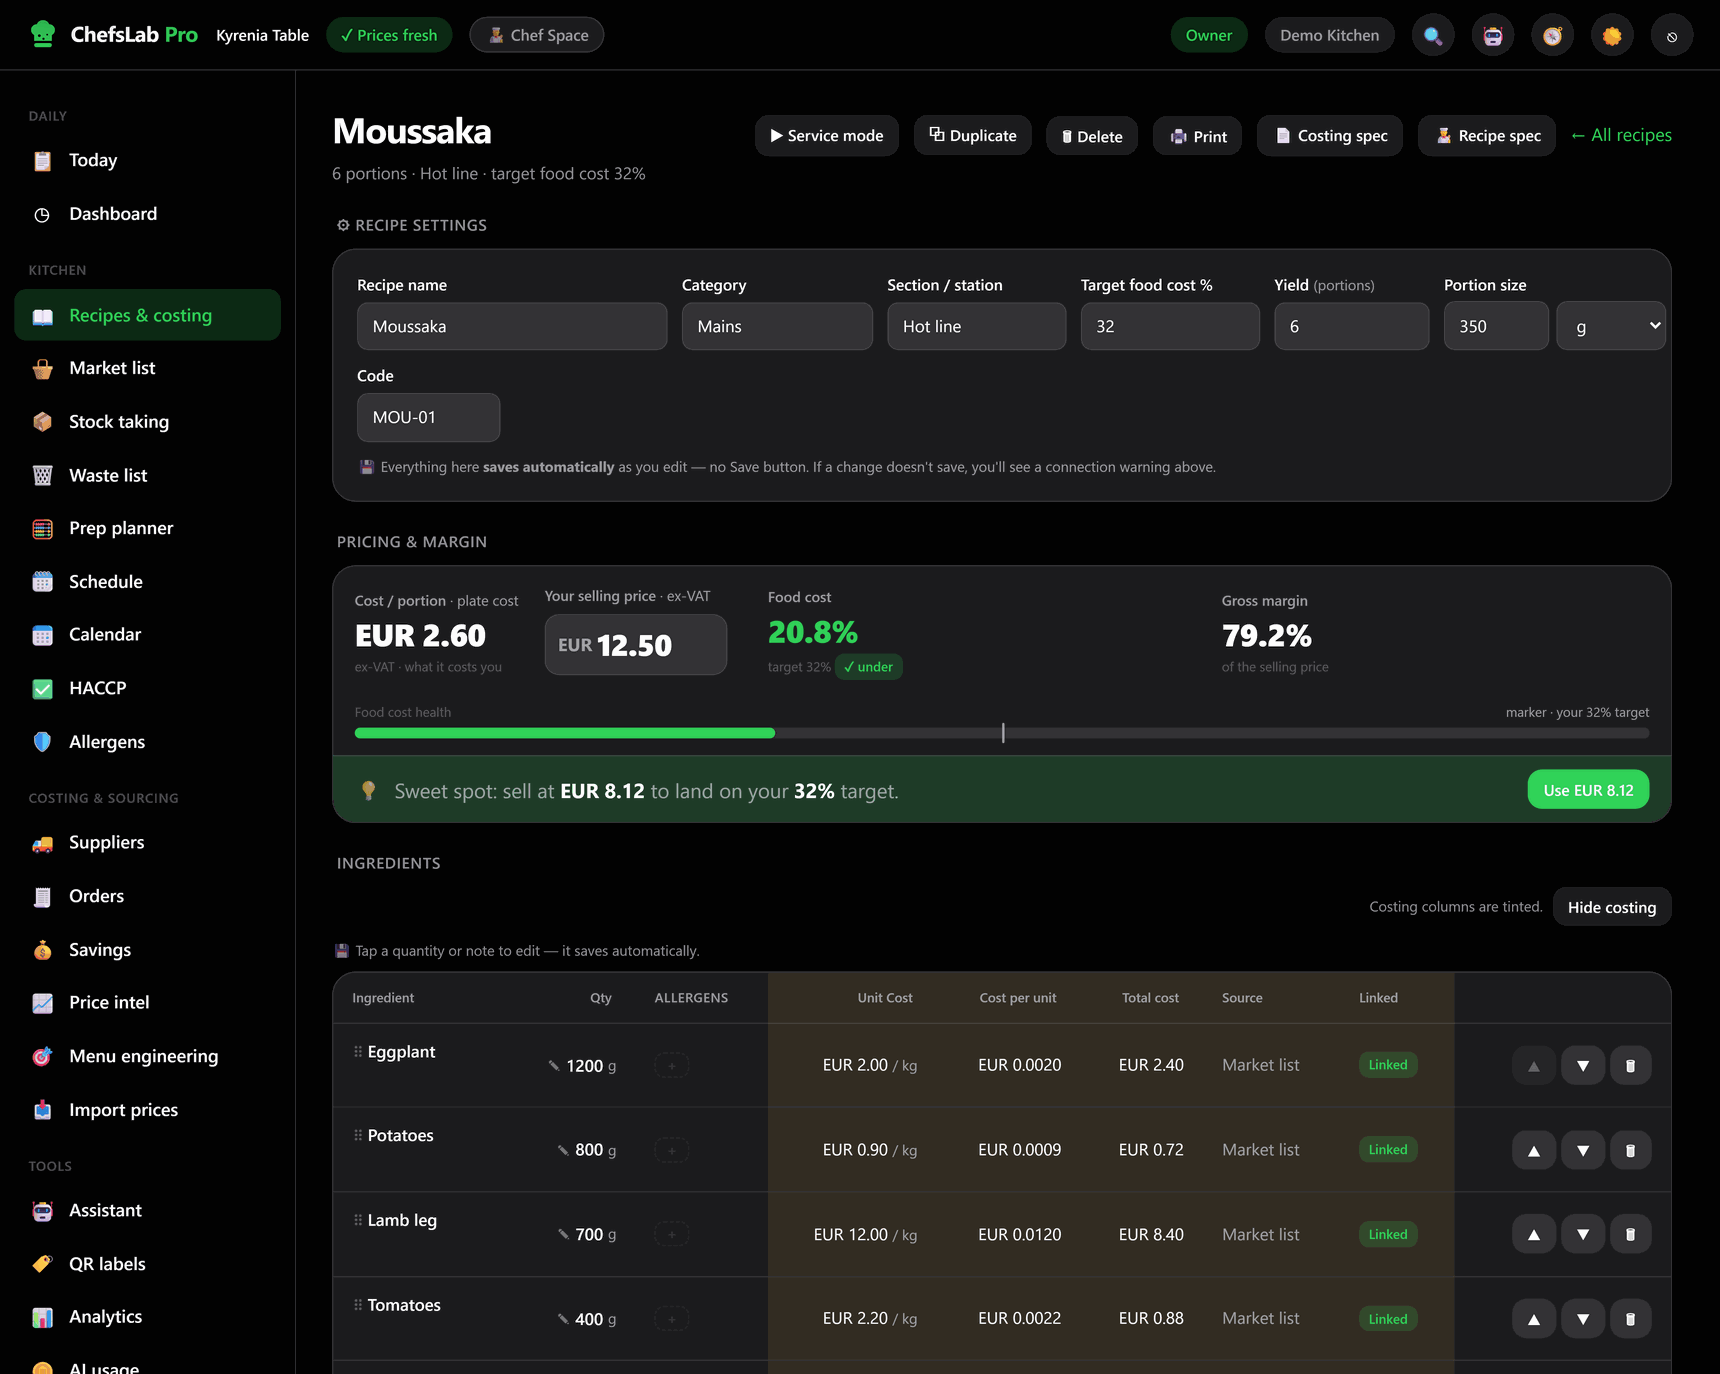Screen dimensions: 1720x1374
Task: Delete the Eggplant ingredient row
Action: [x=1631, y=1065]
